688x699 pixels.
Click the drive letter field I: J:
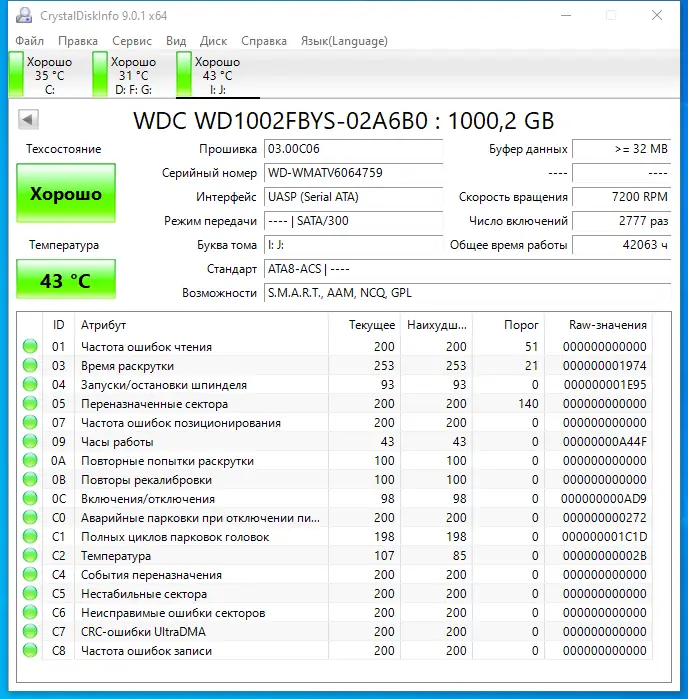[353, 245]
